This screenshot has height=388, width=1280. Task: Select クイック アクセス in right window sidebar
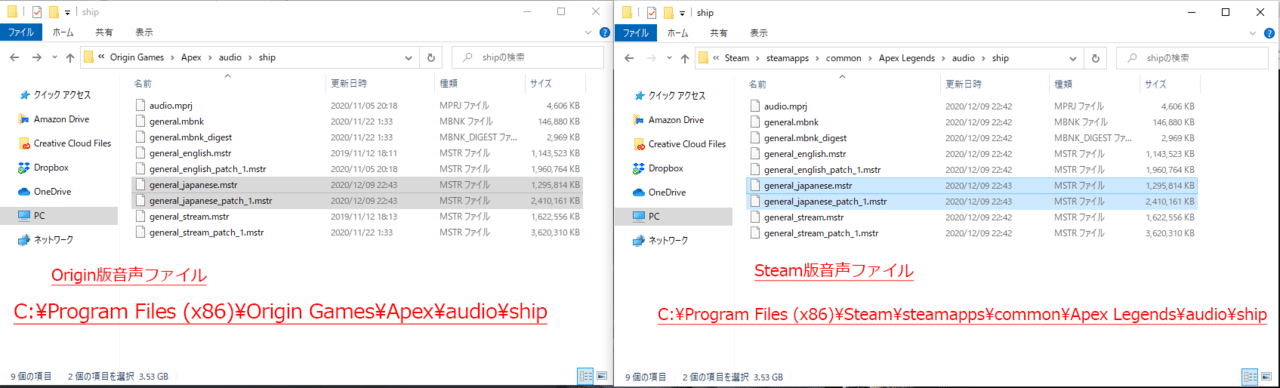click(x=676, y=96)
